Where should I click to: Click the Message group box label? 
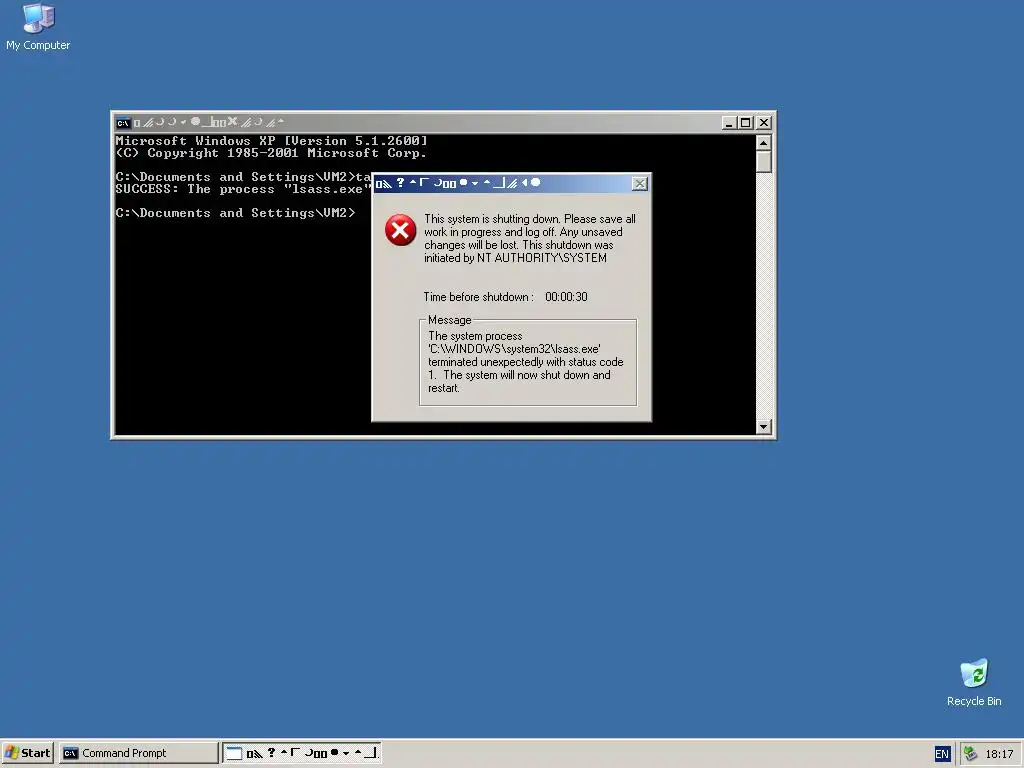[x=449, y=320]
